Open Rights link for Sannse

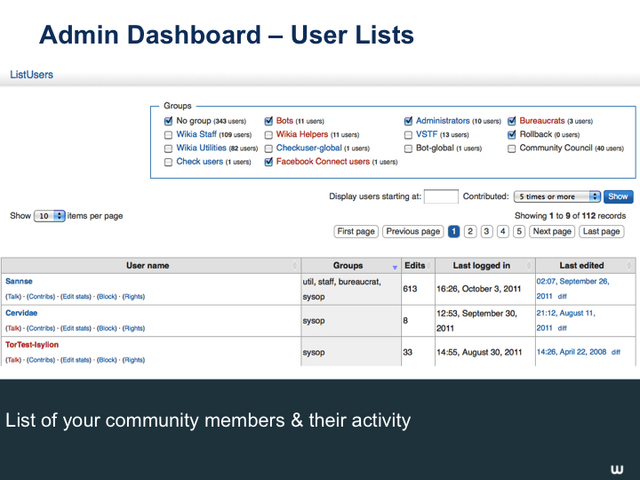(133, 297)
